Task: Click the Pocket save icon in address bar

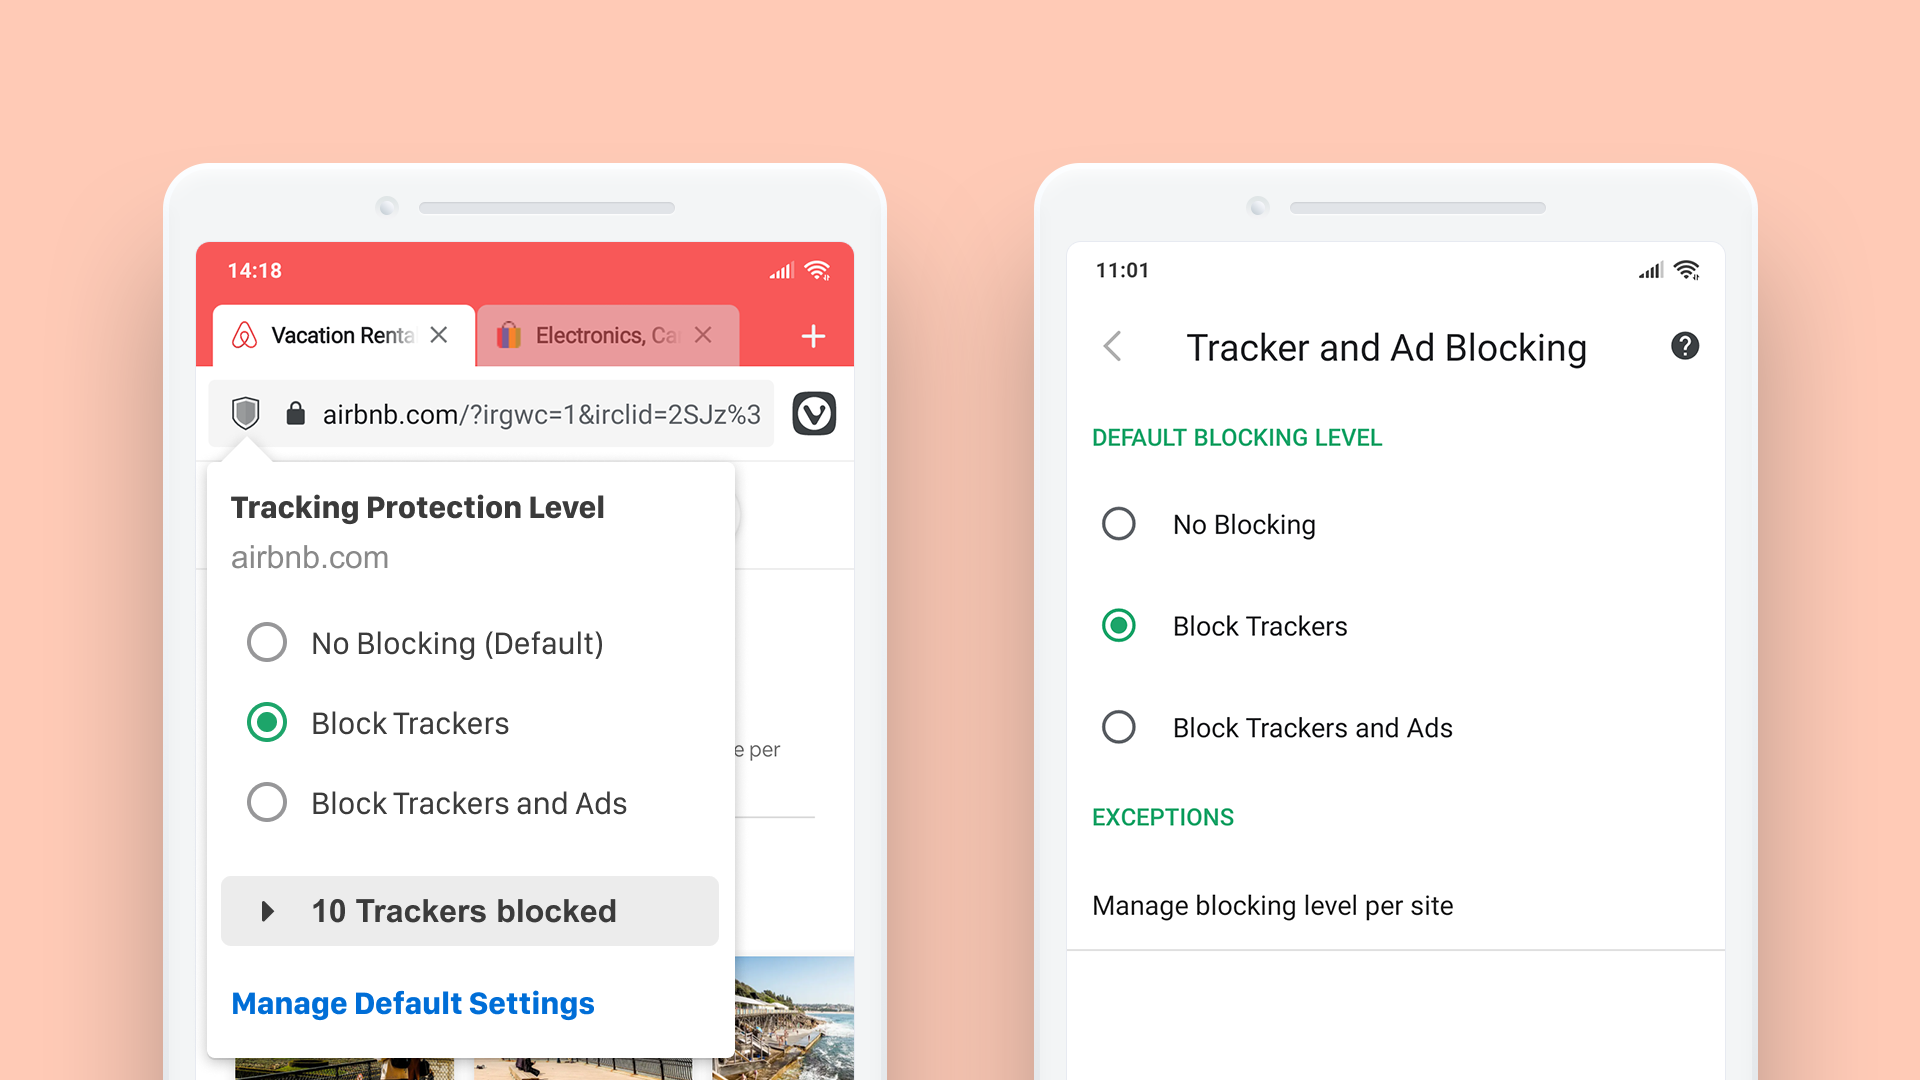Action: (819, 413)
